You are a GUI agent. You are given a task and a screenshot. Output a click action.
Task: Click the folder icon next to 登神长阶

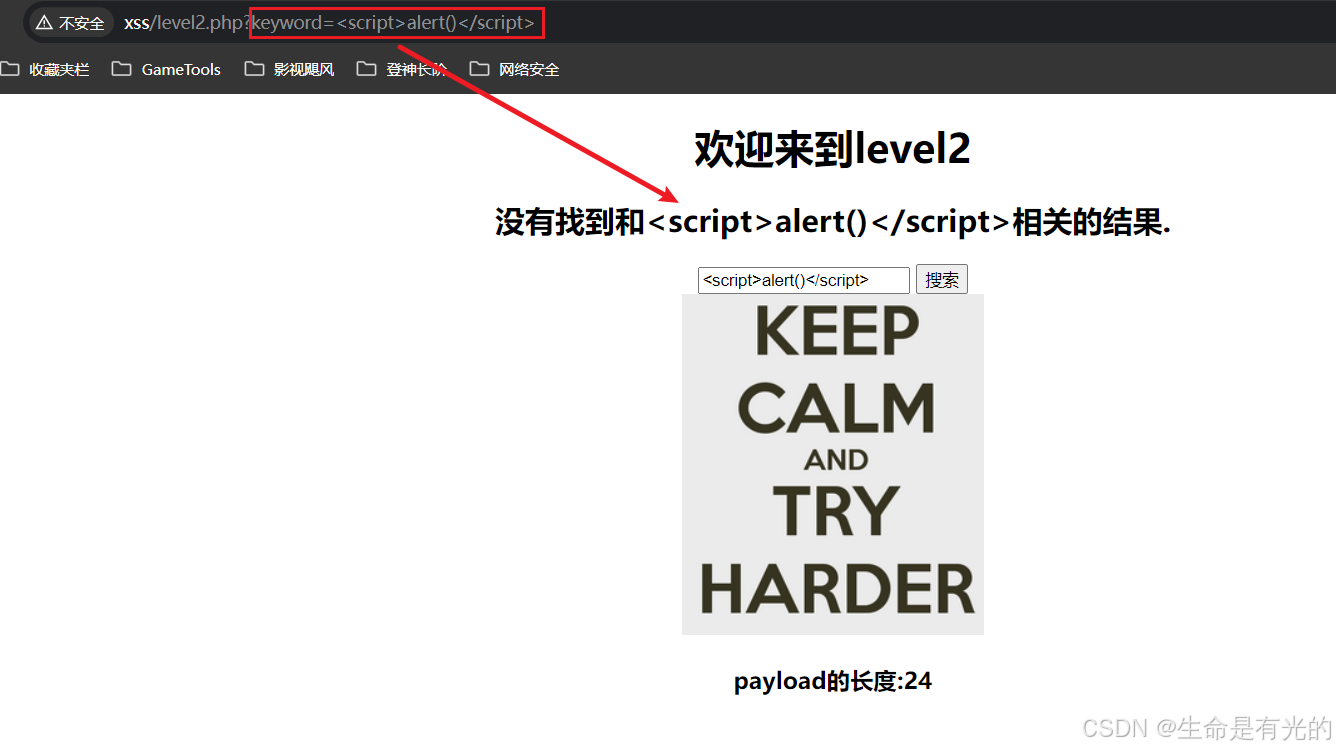(x=367, y=68)
